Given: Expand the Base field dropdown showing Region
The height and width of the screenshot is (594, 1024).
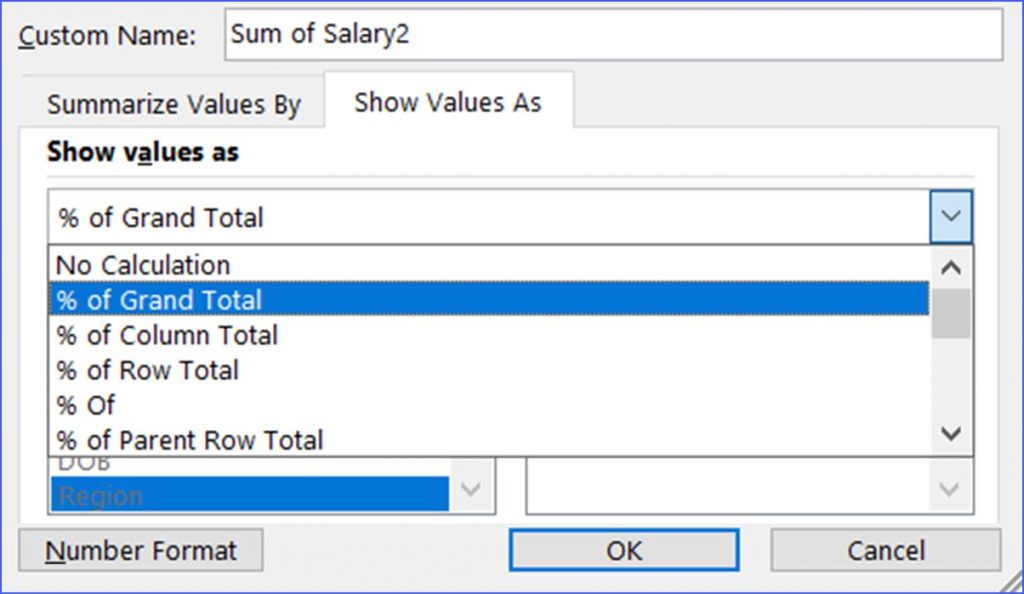Looking at the screenshot, I should (470, 489).
